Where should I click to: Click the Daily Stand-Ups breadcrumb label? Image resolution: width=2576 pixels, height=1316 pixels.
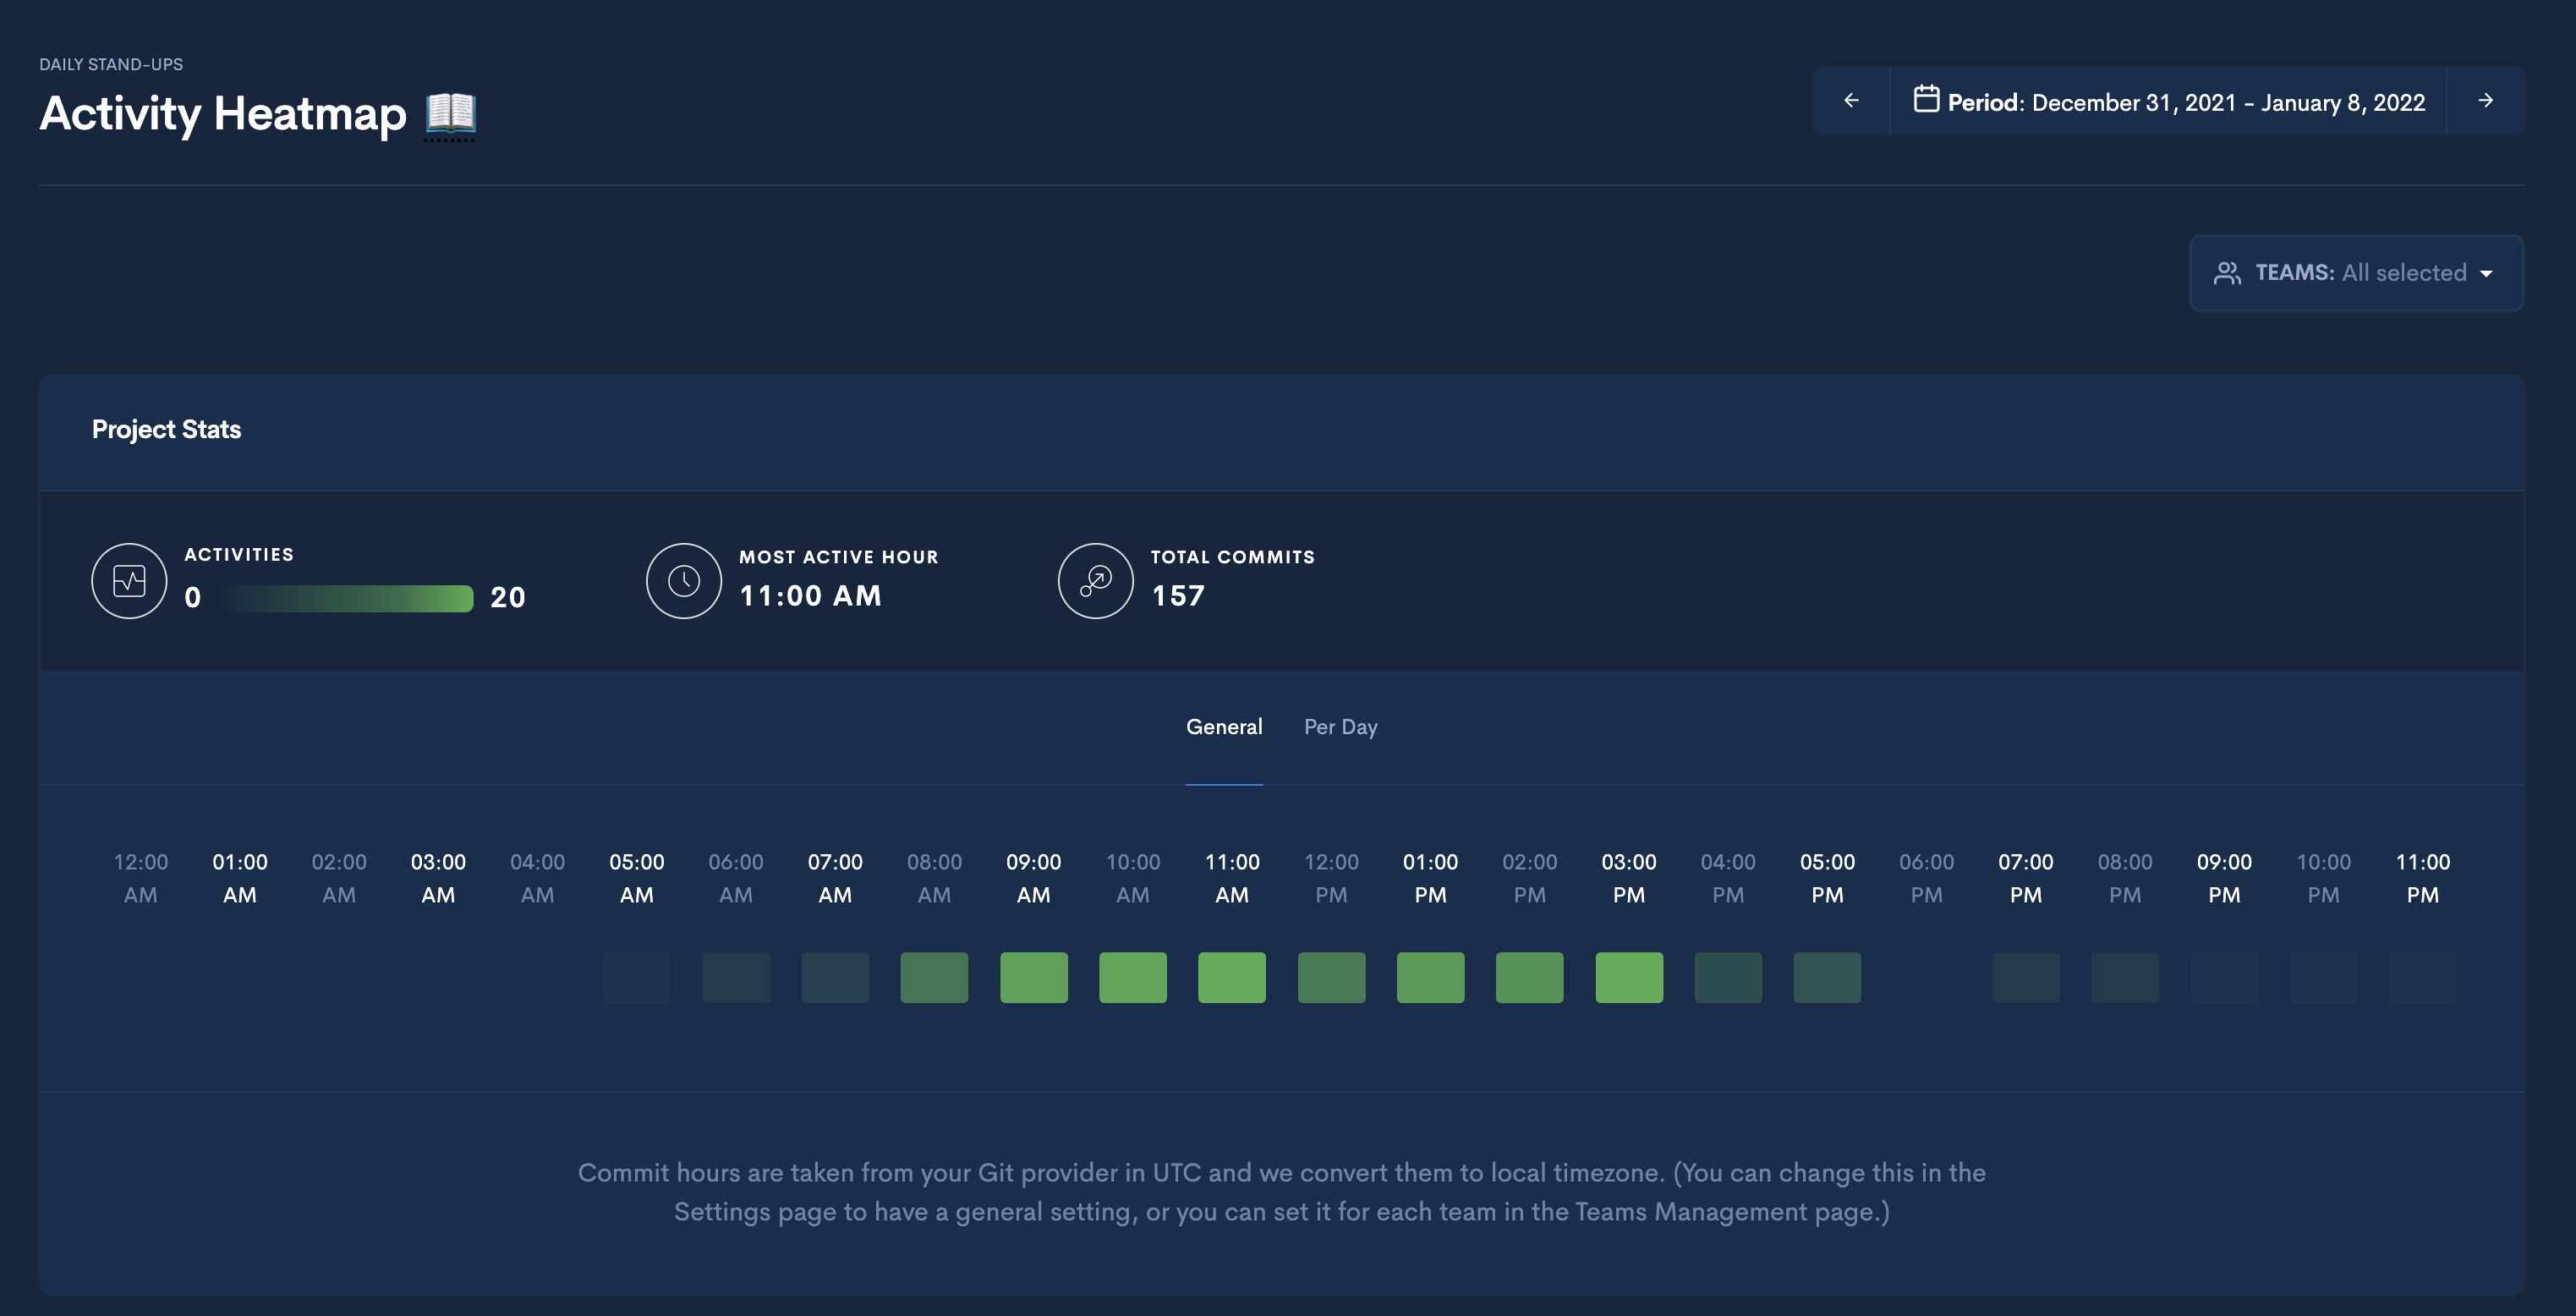(111, 64)
